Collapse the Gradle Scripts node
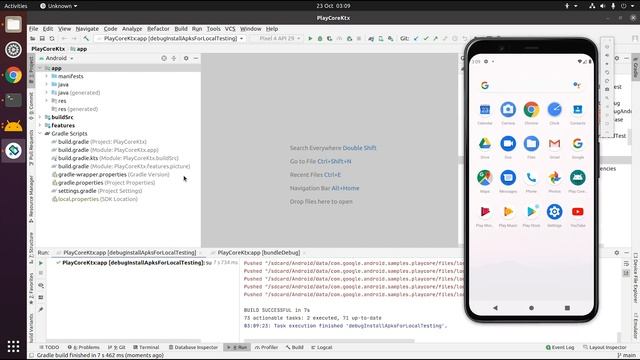The width and height of the screenshot is (640, 360). (x=40, y=133)
